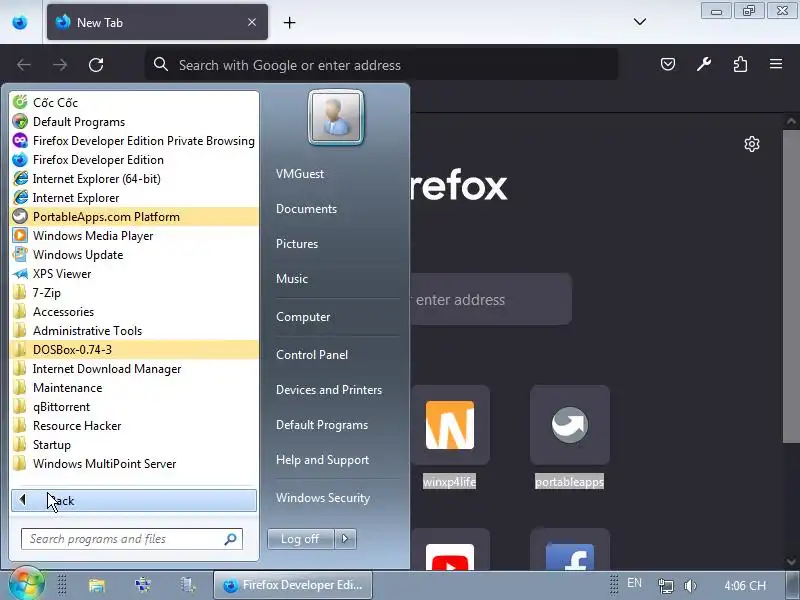Open the Pocket save icon
This screenshot has width=800, height=600.
tap(668, 64)
